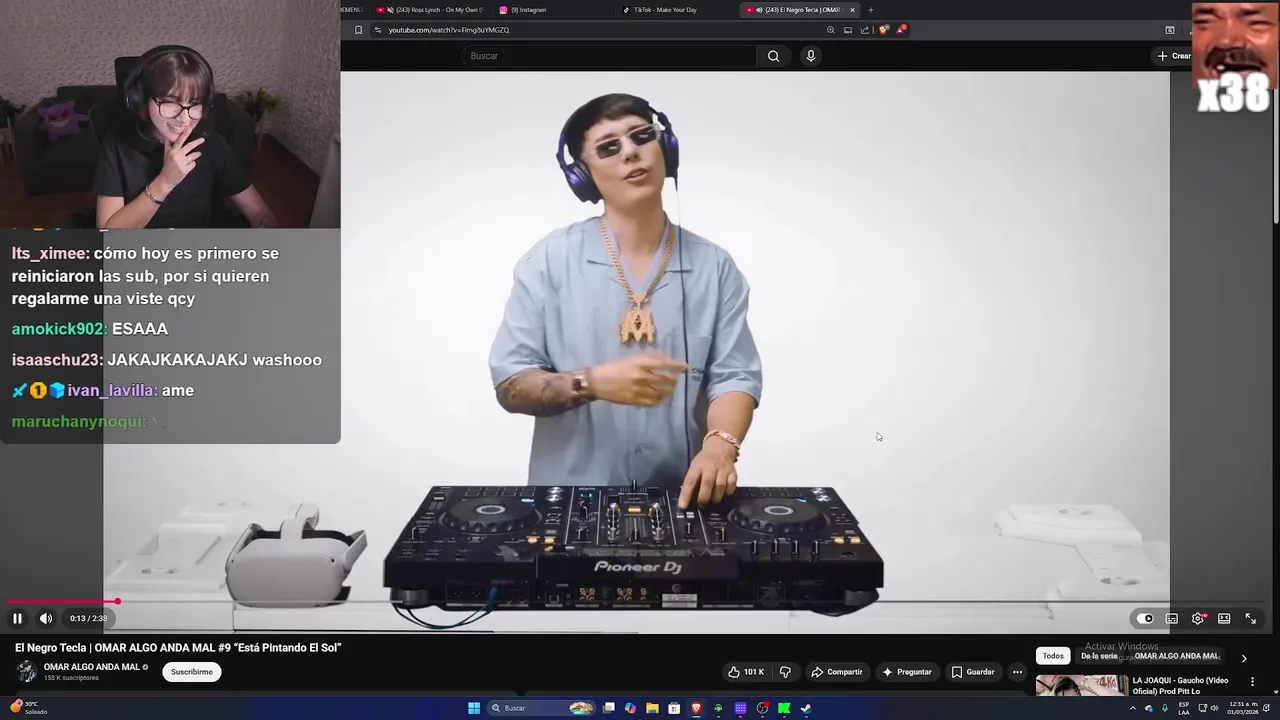The width and height of the screenshot is (1280, 720).
Task: Open Steam from the taskbar
Action: tap(806, 708)
